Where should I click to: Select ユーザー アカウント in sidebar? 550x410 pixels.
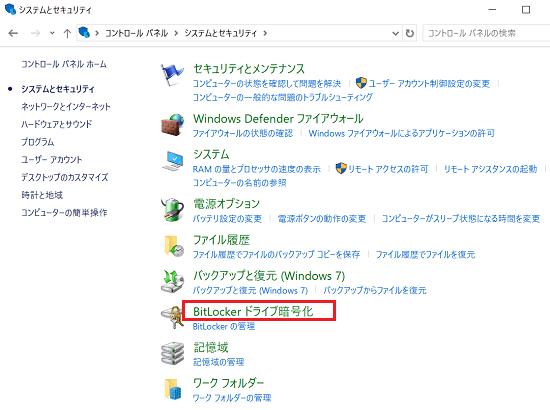[x=52, y=160]
